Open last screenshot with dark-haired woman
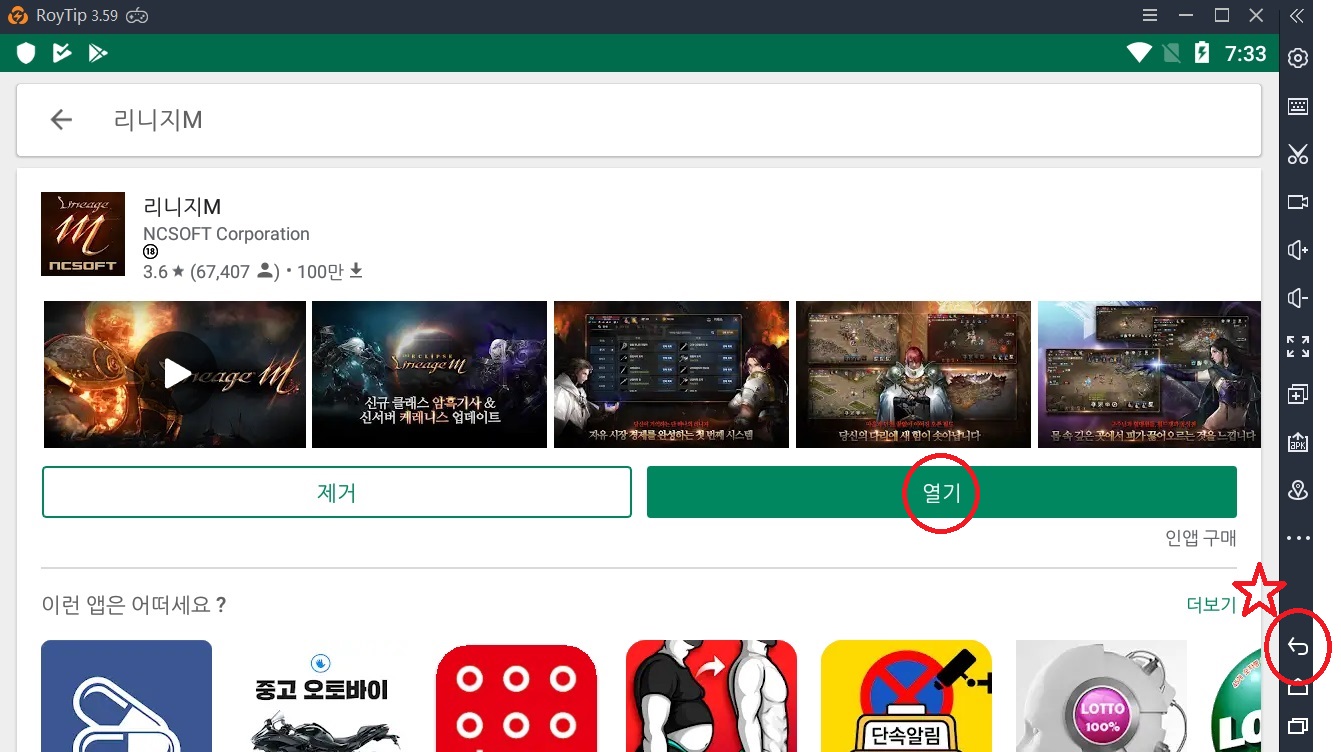The width and height of the screenshot is (1341, 752). click(1149, 374)
